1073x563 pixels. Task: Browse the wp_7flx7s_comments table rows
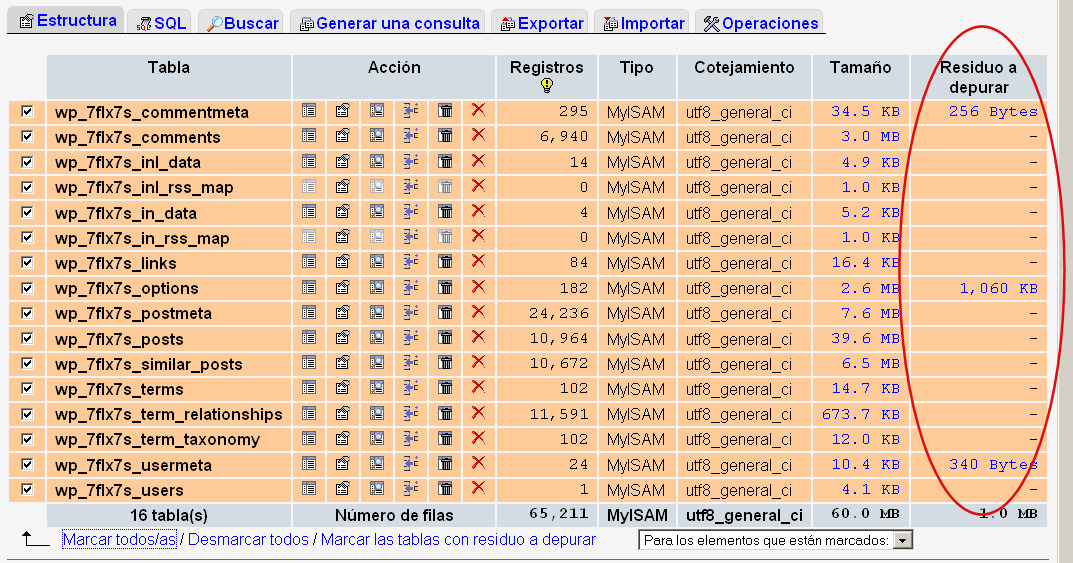pyautogui.click(x=309, y=136)
